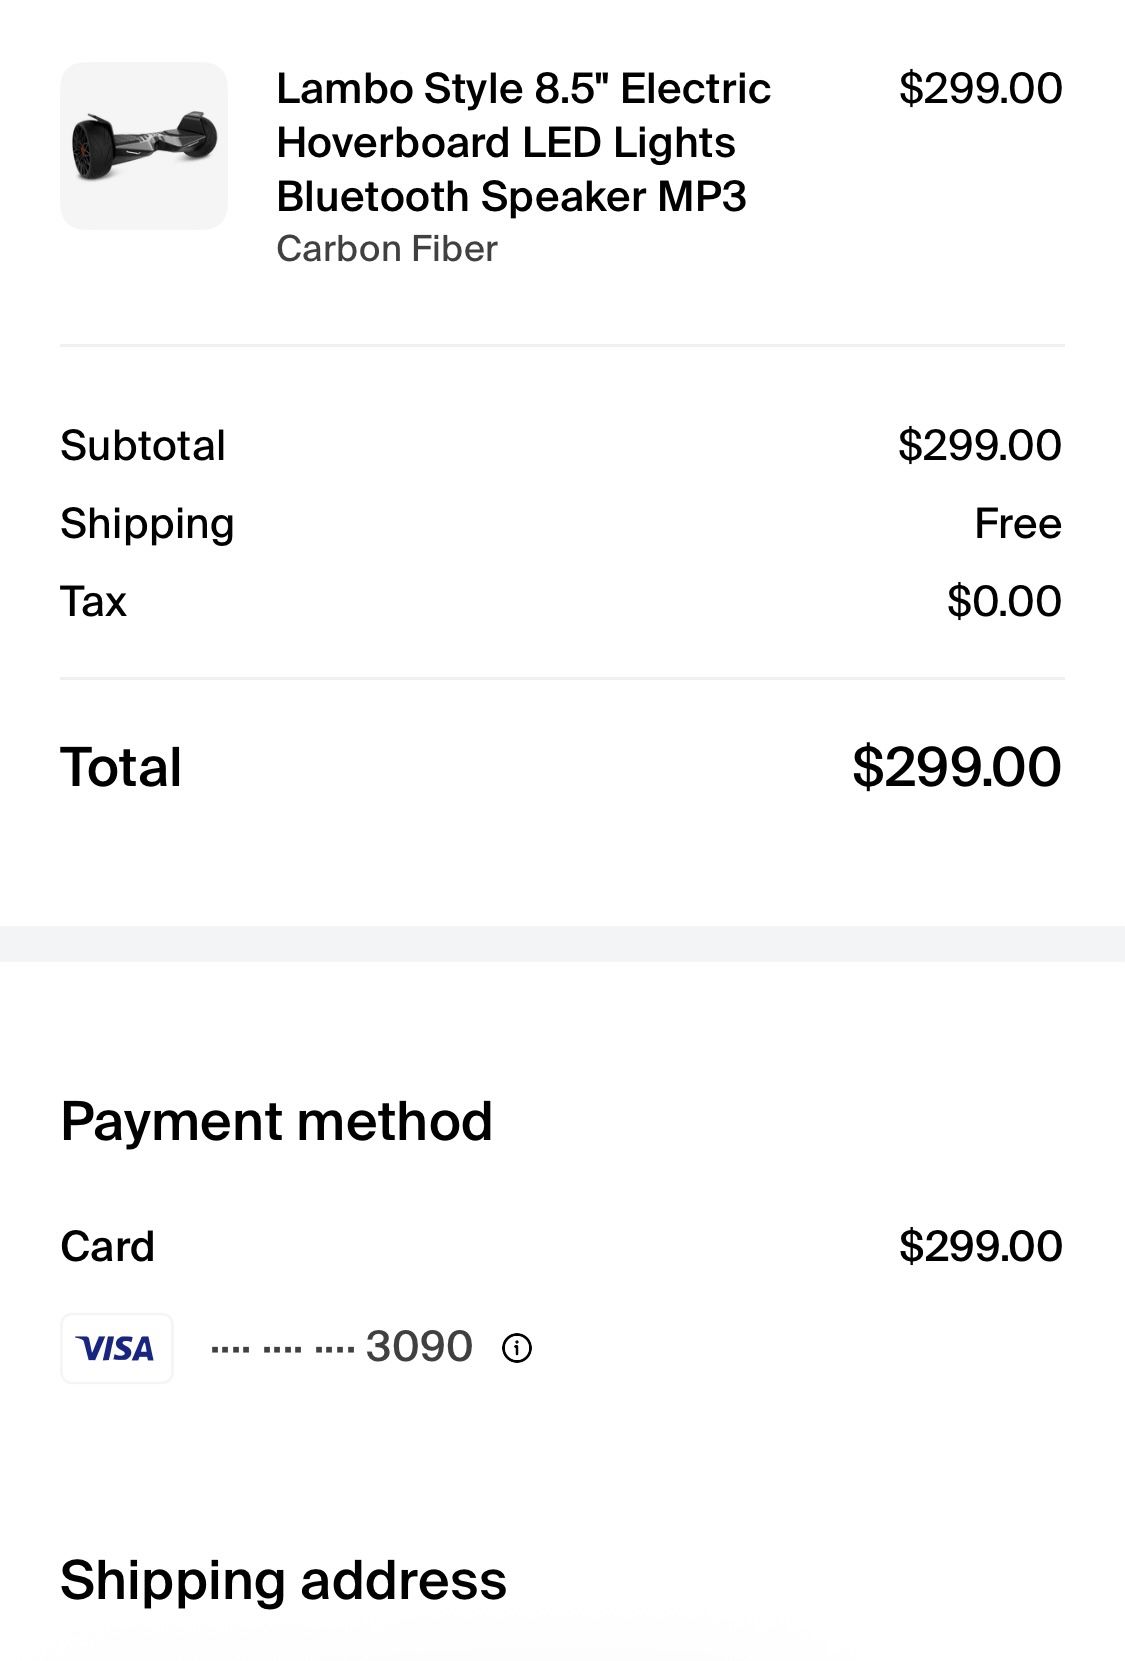Click the Subtotal label
The height and width of the screenshot is (1661, 1125).
pyautogui.click(x=143, y=445)
